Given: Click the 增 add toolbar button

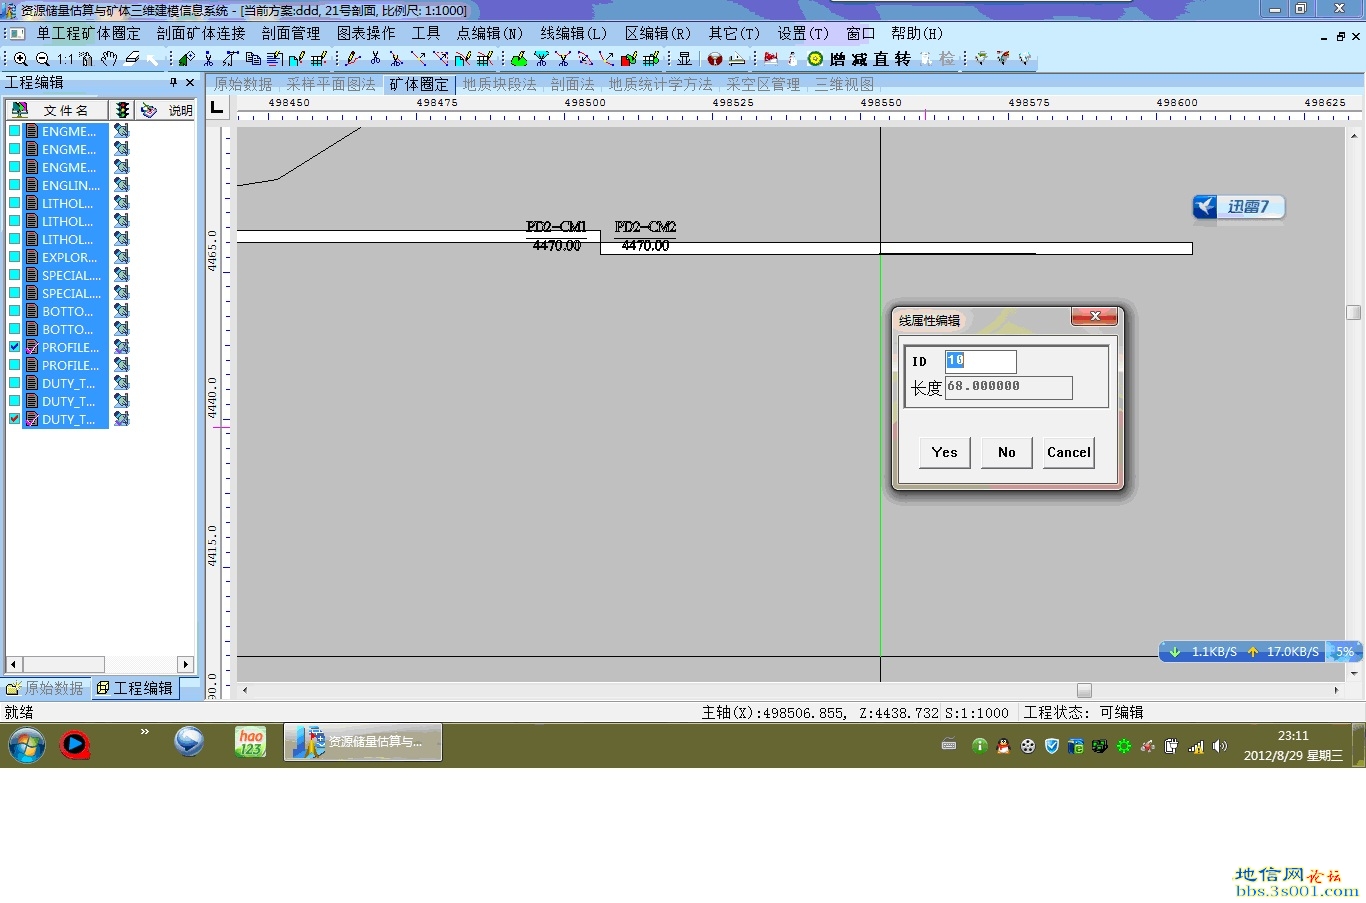Looking at the screenshot, I should pyautogui.click(x=837, y=59).
